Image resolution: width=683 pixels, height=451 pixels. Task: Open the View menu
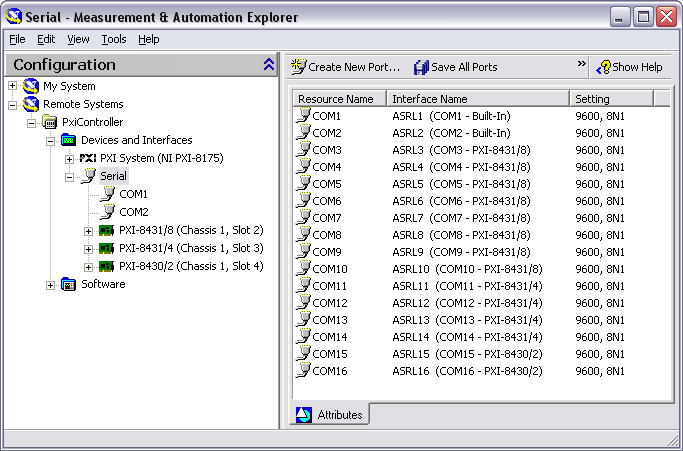(78, 39)
